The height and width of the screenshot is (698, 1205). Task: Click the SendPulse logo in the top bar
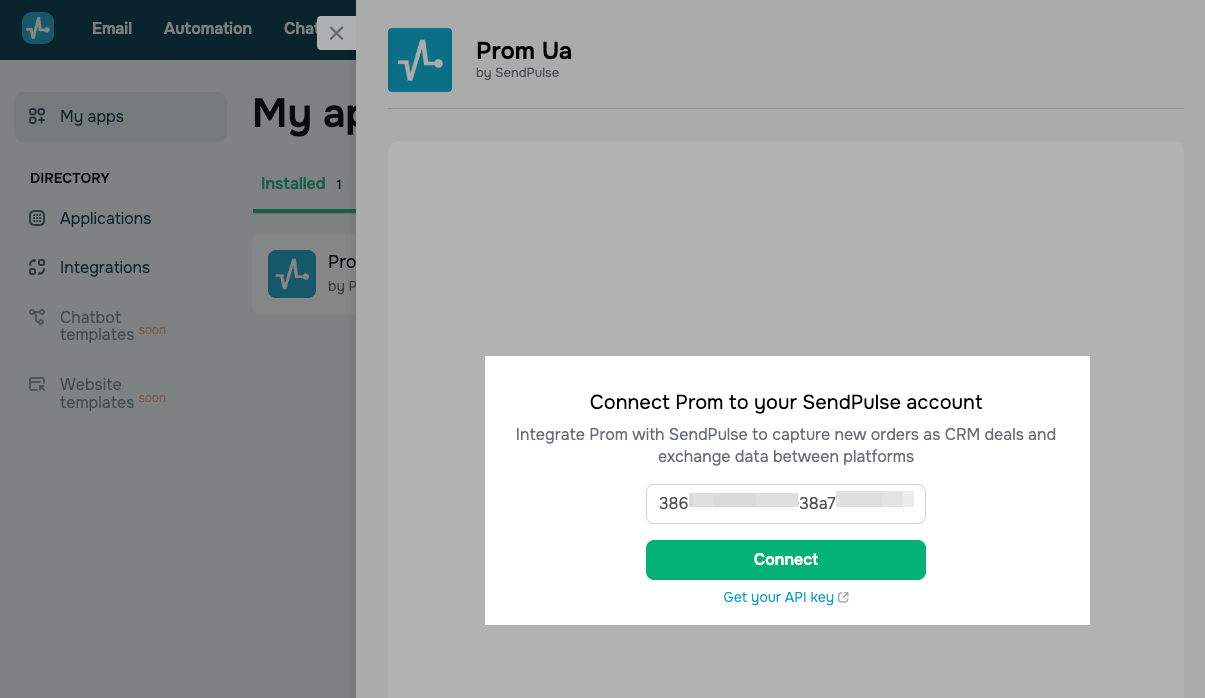click(38, 28)
